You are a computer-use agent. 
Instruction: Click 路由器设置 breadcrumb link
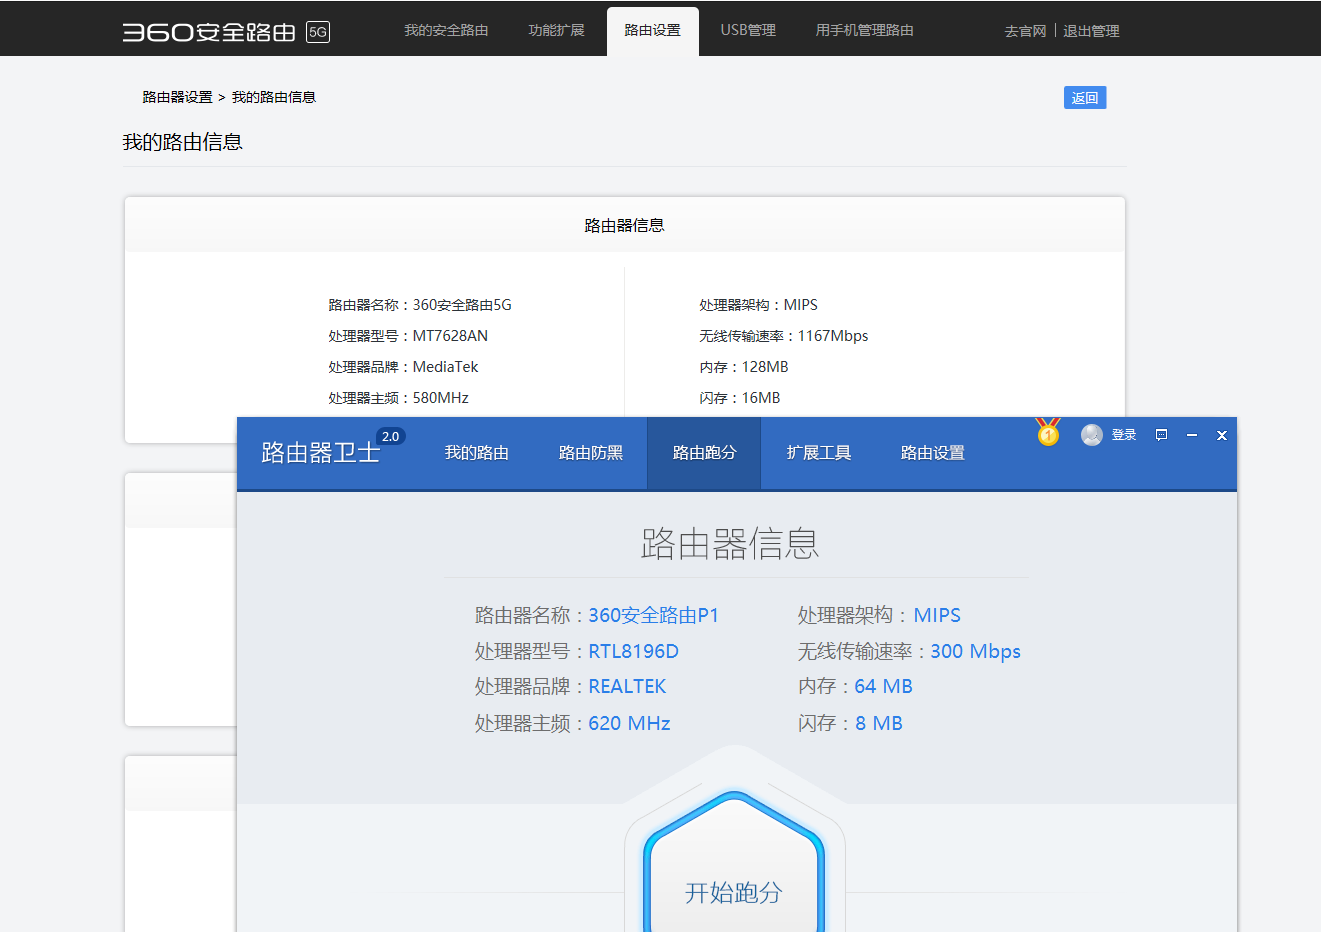177,97
